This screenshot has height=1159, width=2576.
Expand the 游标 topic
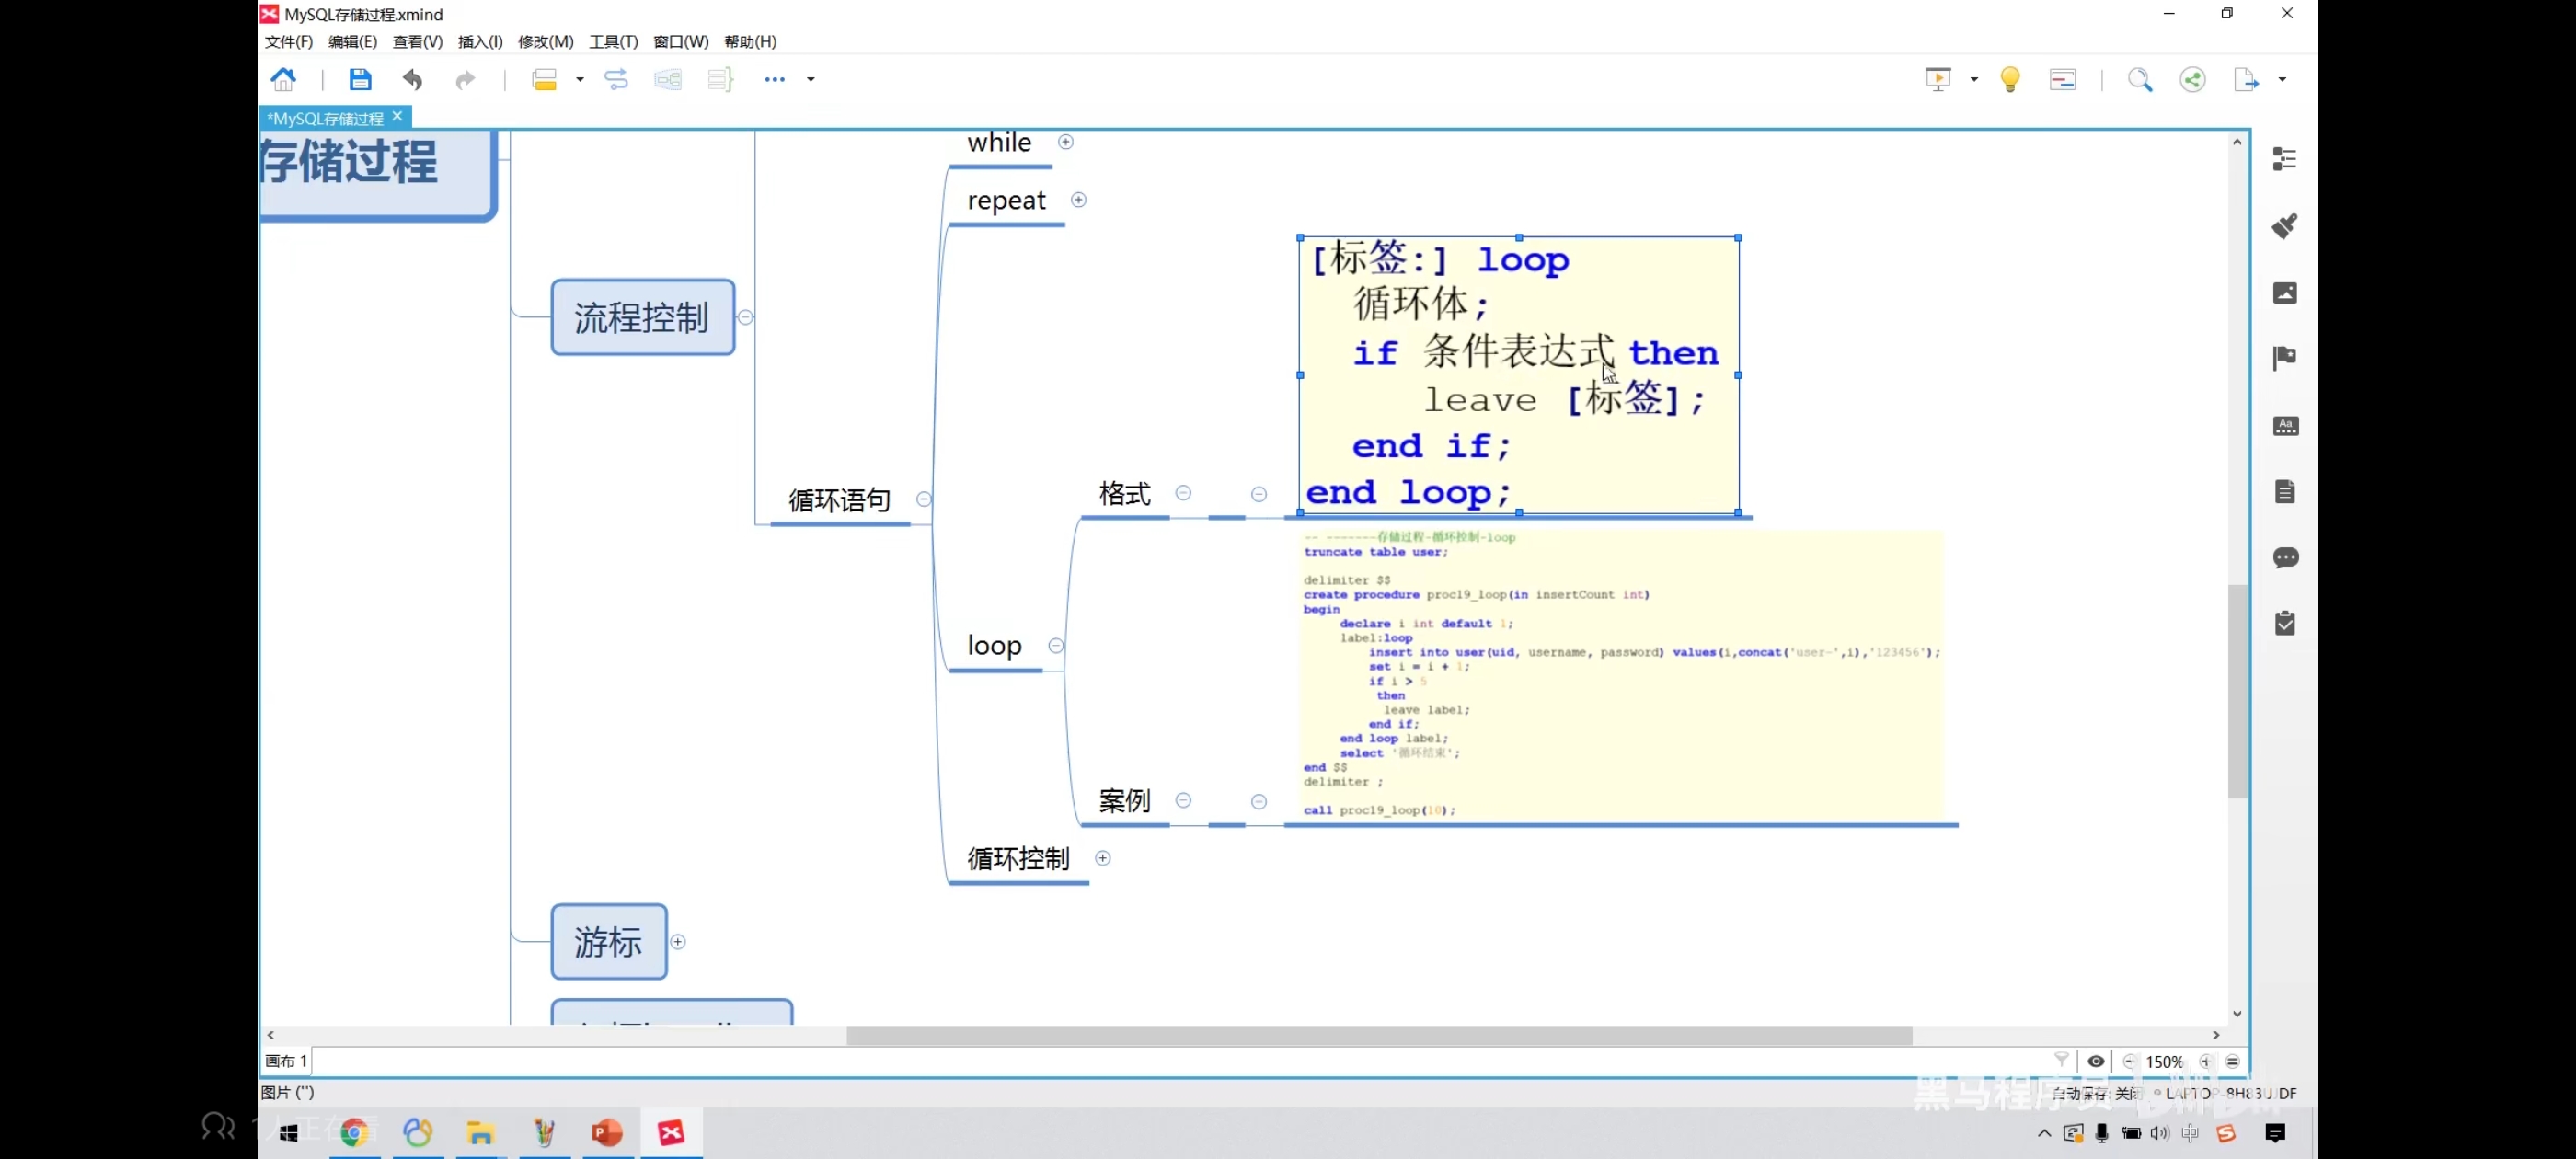(x=678, y=942)
